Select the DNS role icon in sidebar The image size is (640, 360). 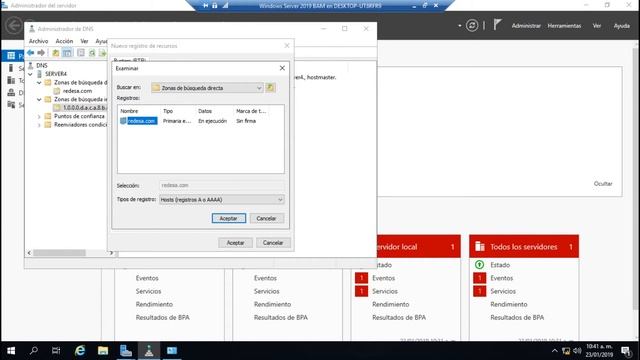coord(11,93)
